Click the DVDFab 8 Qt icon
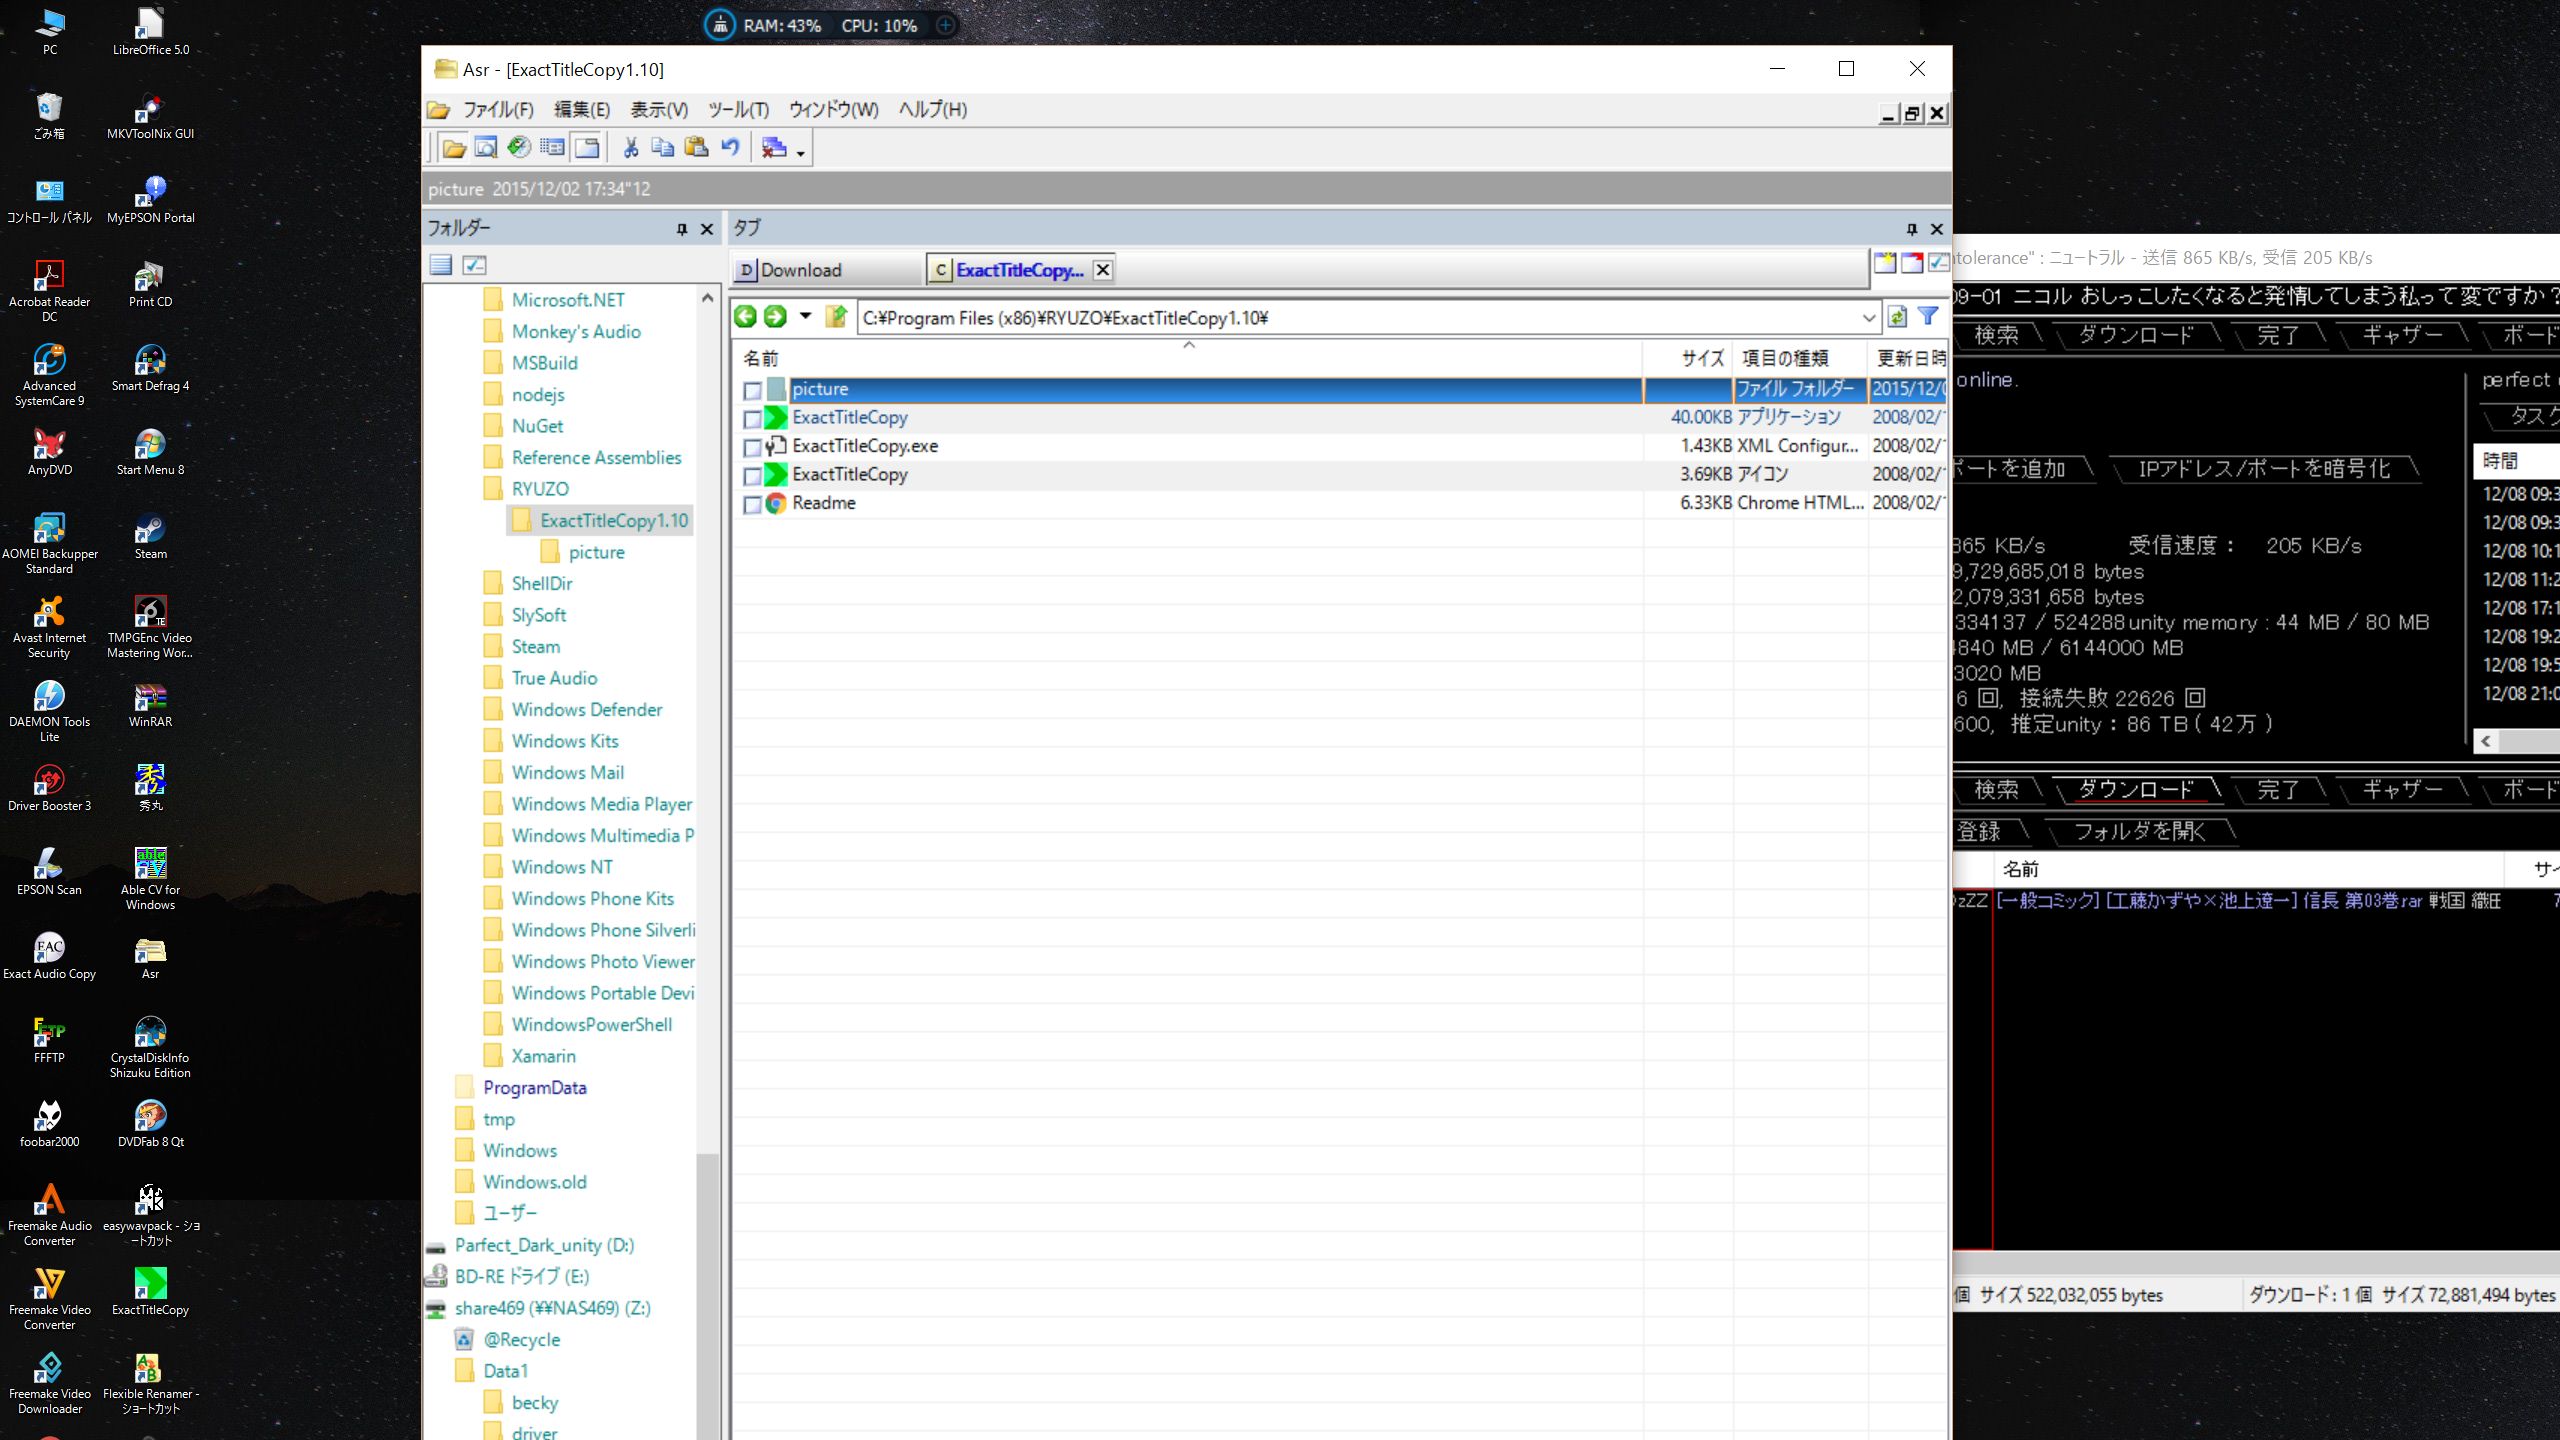 point(151,1116)
